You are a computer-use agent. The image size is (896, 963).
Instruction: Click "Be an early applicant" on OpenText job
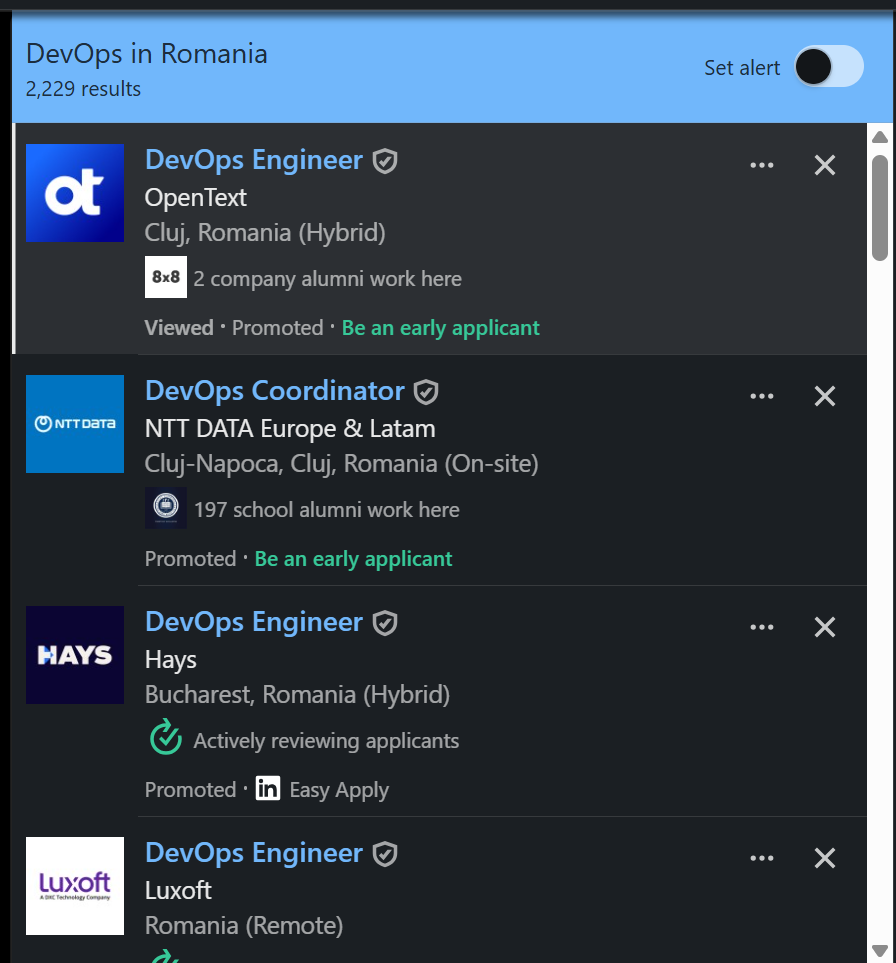[440, 328]
